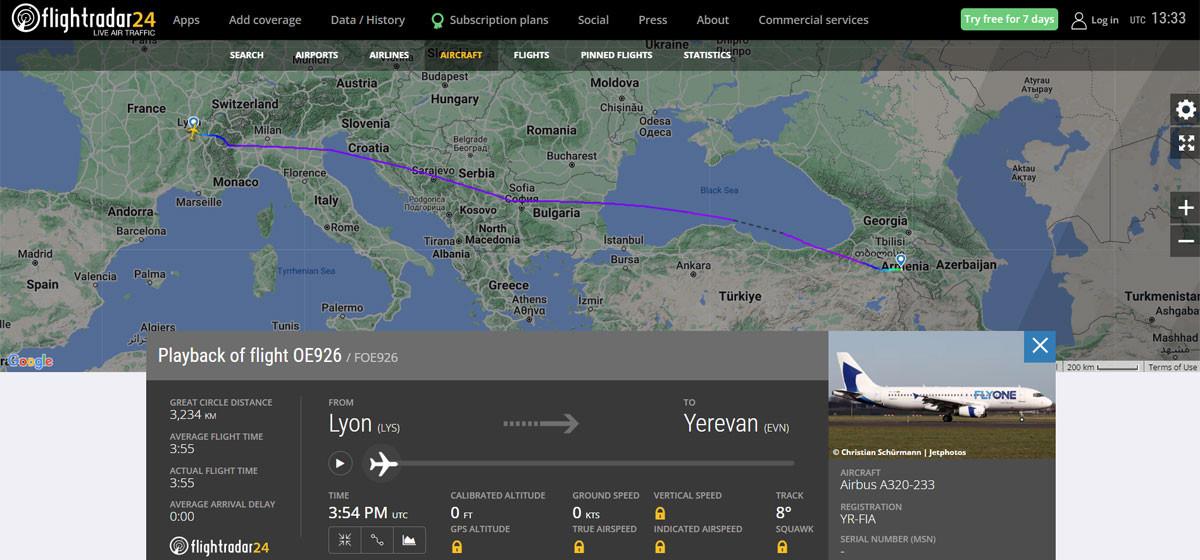
Task: Click the GPS altitude lock icon
Action: 457,547
